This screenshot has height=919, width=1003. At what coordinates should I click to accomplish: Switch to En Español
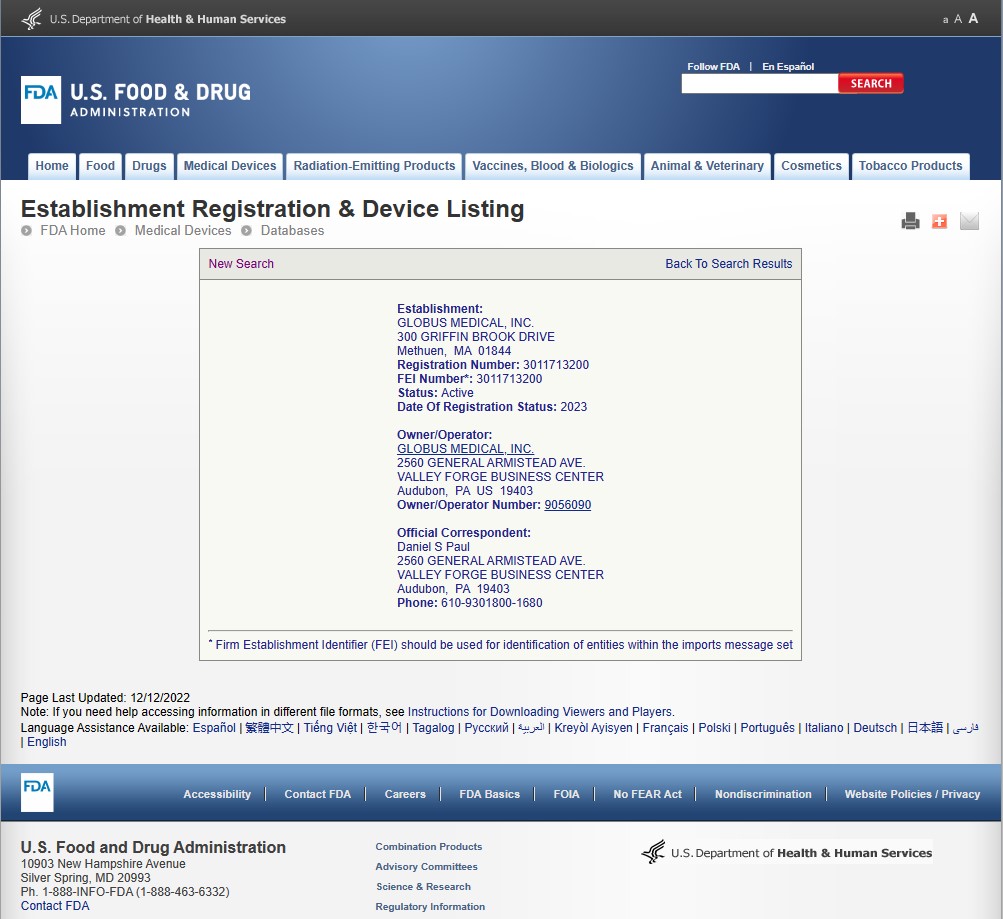[x=788, y=67]
